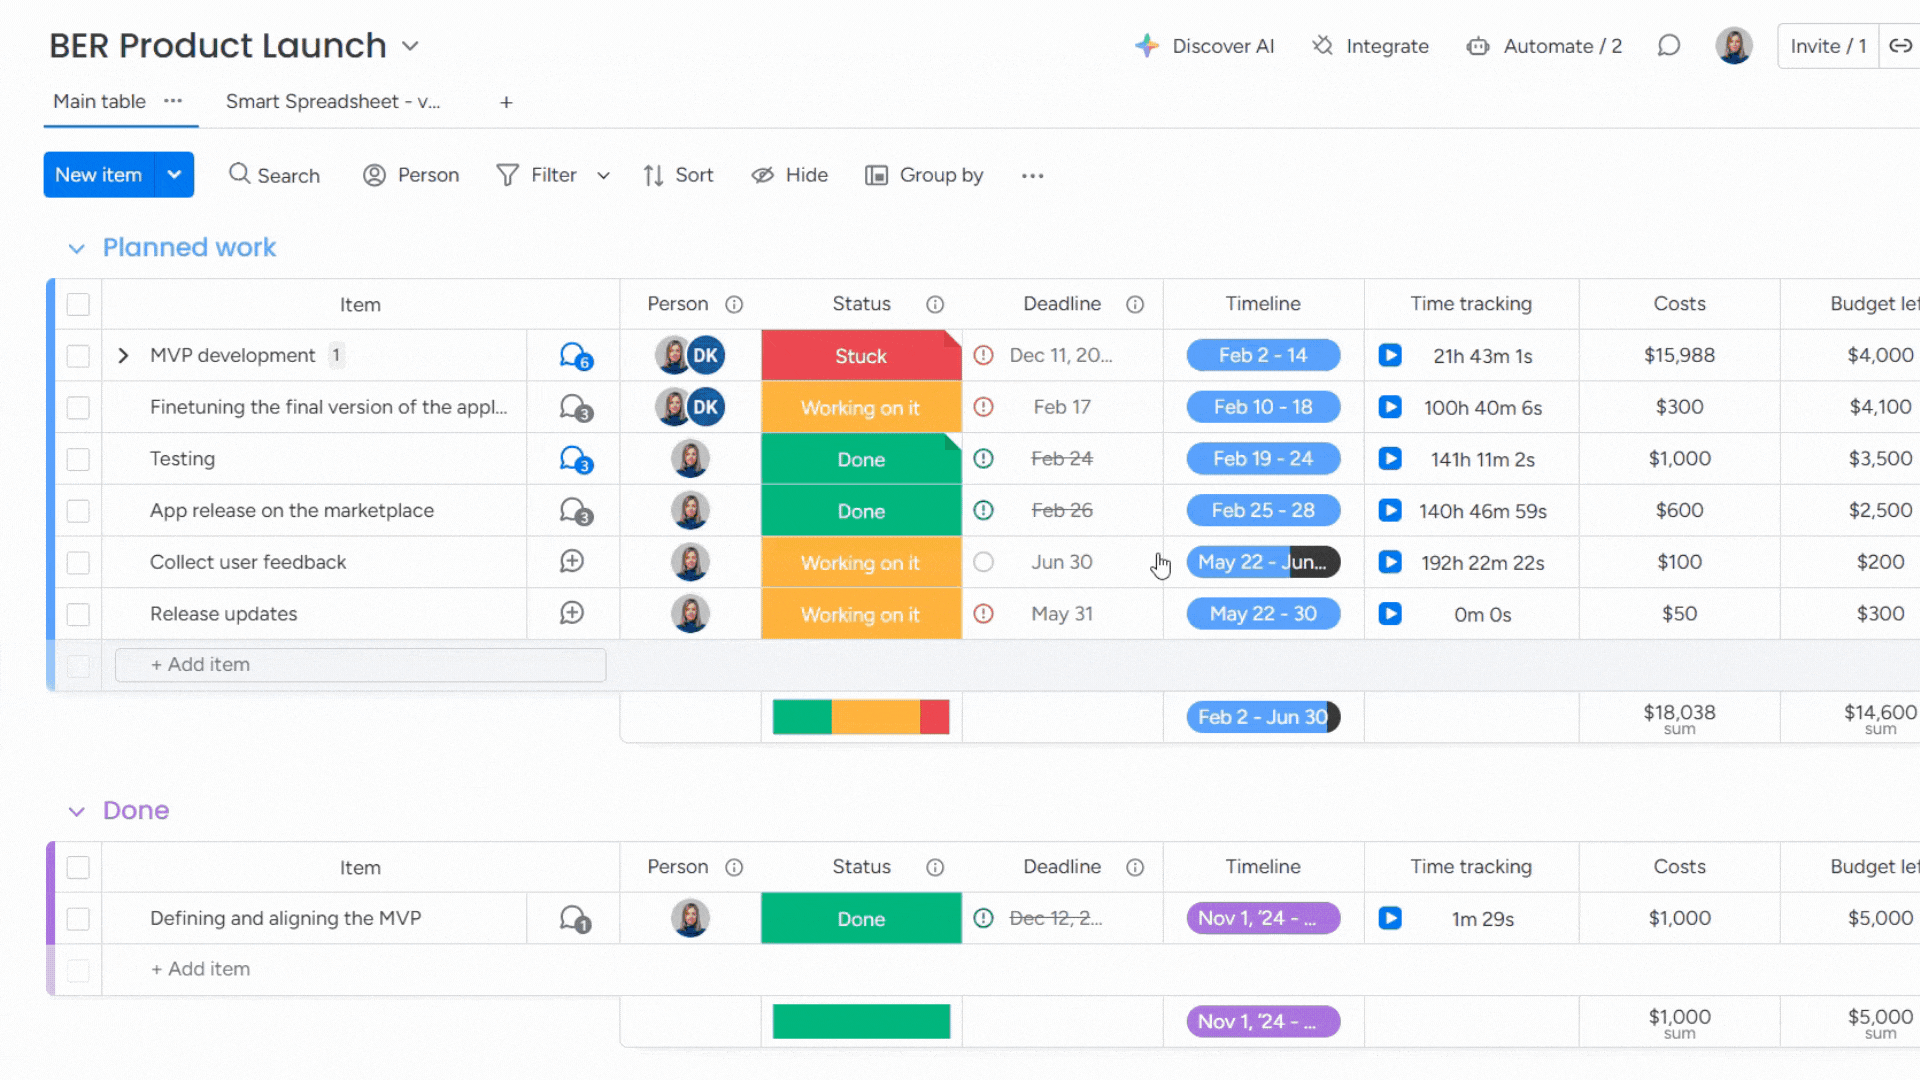Screen dimensions: 1920x1080
Task: Tick checkbox for Defining and aligning MVP
Action: (78, 919)
